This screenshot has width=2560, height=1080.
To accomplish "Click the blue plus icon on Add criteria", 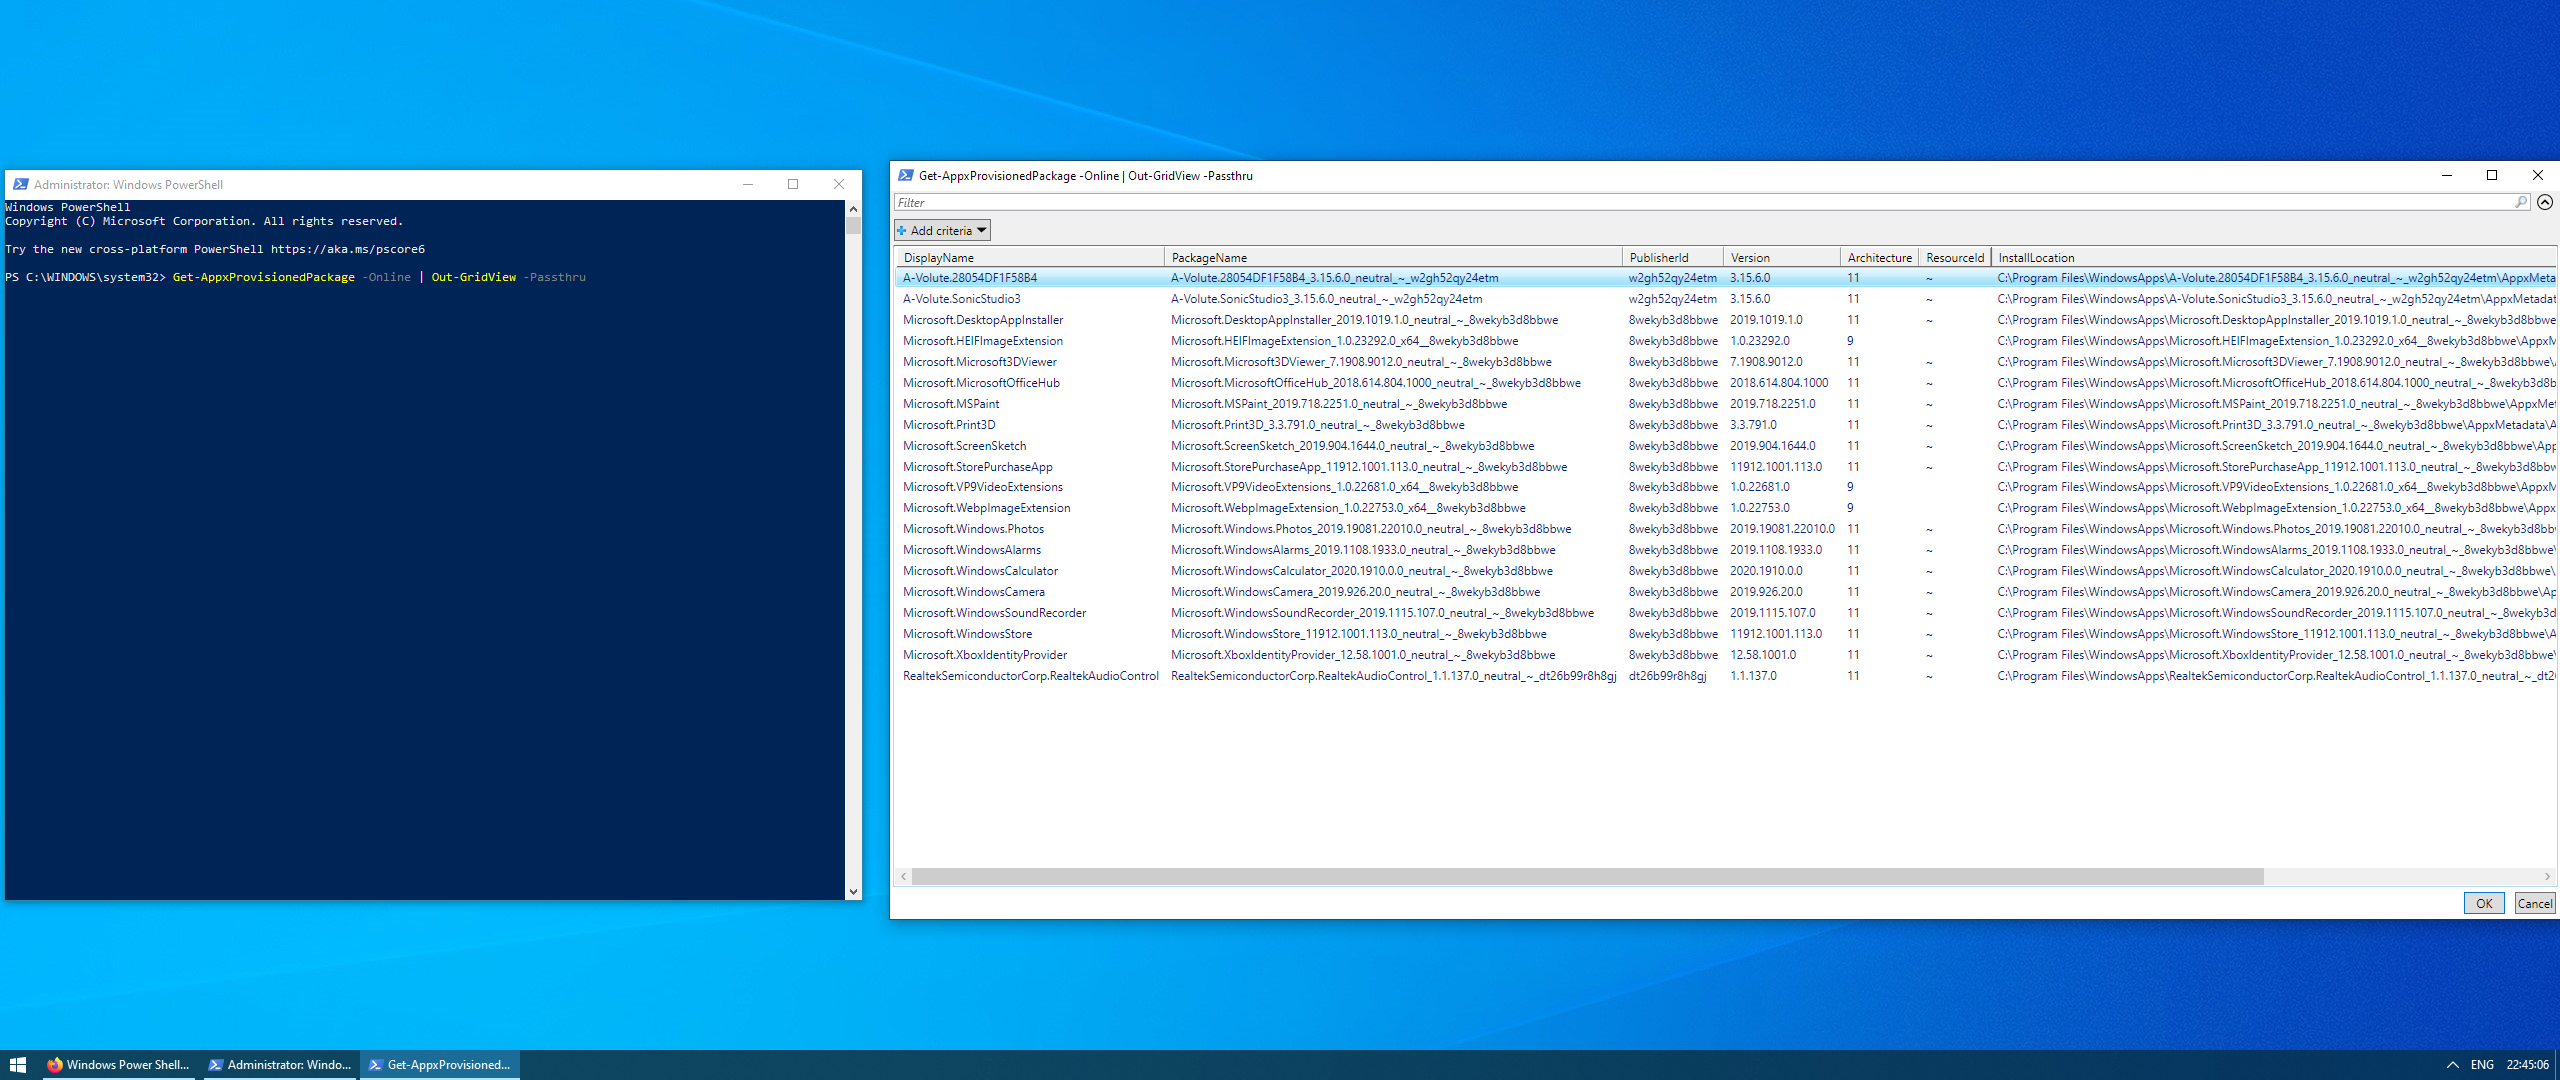I will coord(902,230).
